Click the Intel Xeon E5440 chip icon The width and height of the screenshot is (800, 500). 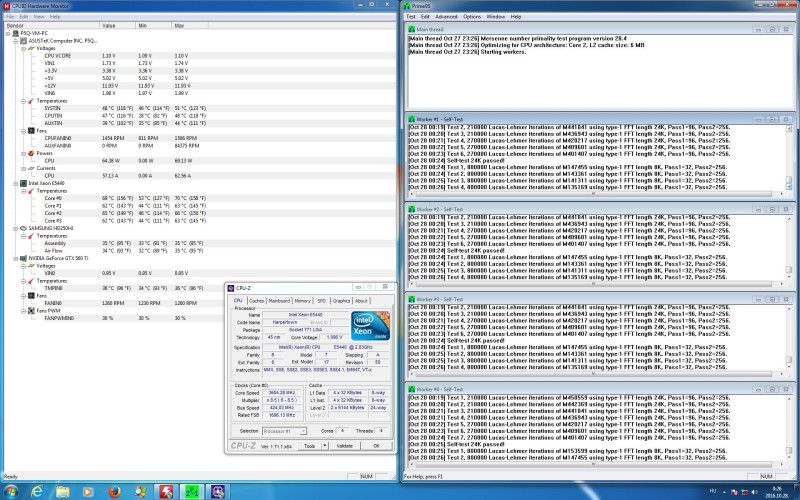[x=23, y=183]
